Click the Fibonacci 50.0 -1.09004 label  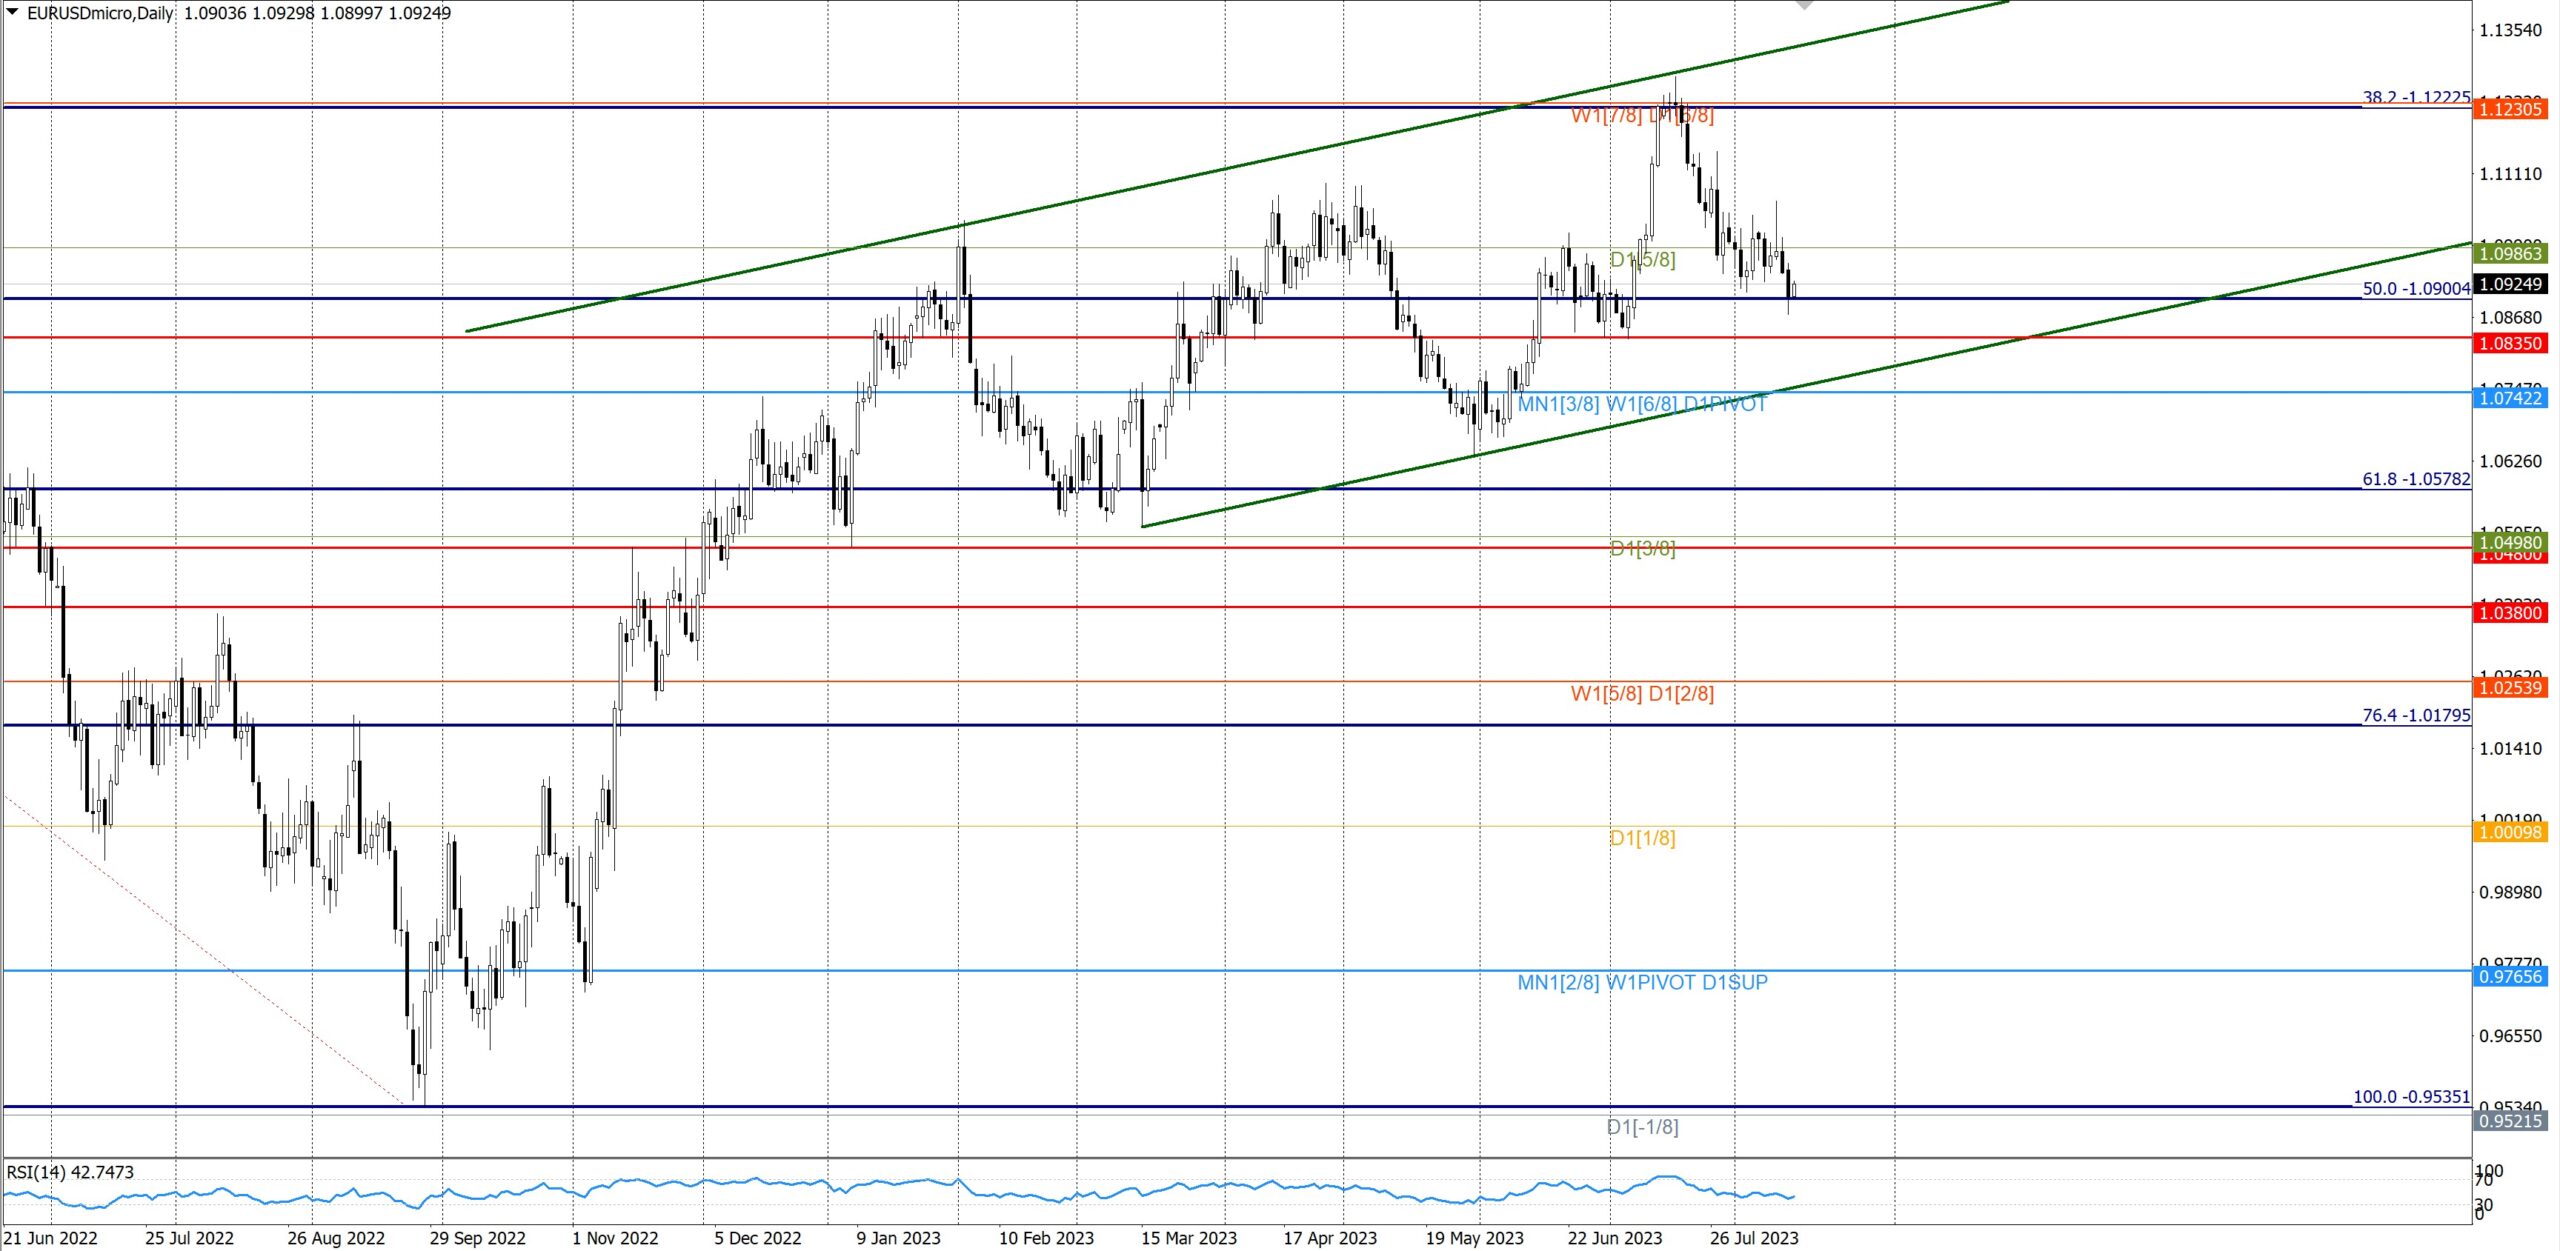coord(2415,288)
